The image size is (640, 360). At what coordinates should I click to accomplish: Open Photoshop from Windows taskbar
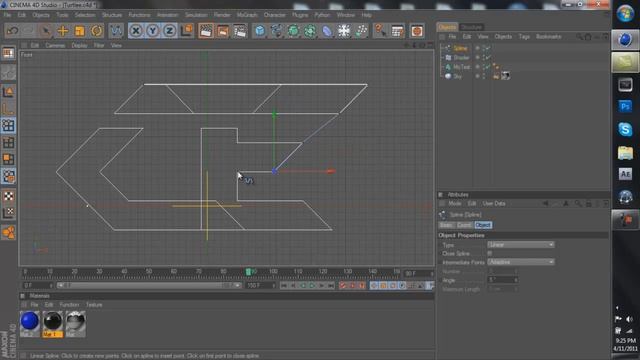pyautogui.click(x=625, y=107)
